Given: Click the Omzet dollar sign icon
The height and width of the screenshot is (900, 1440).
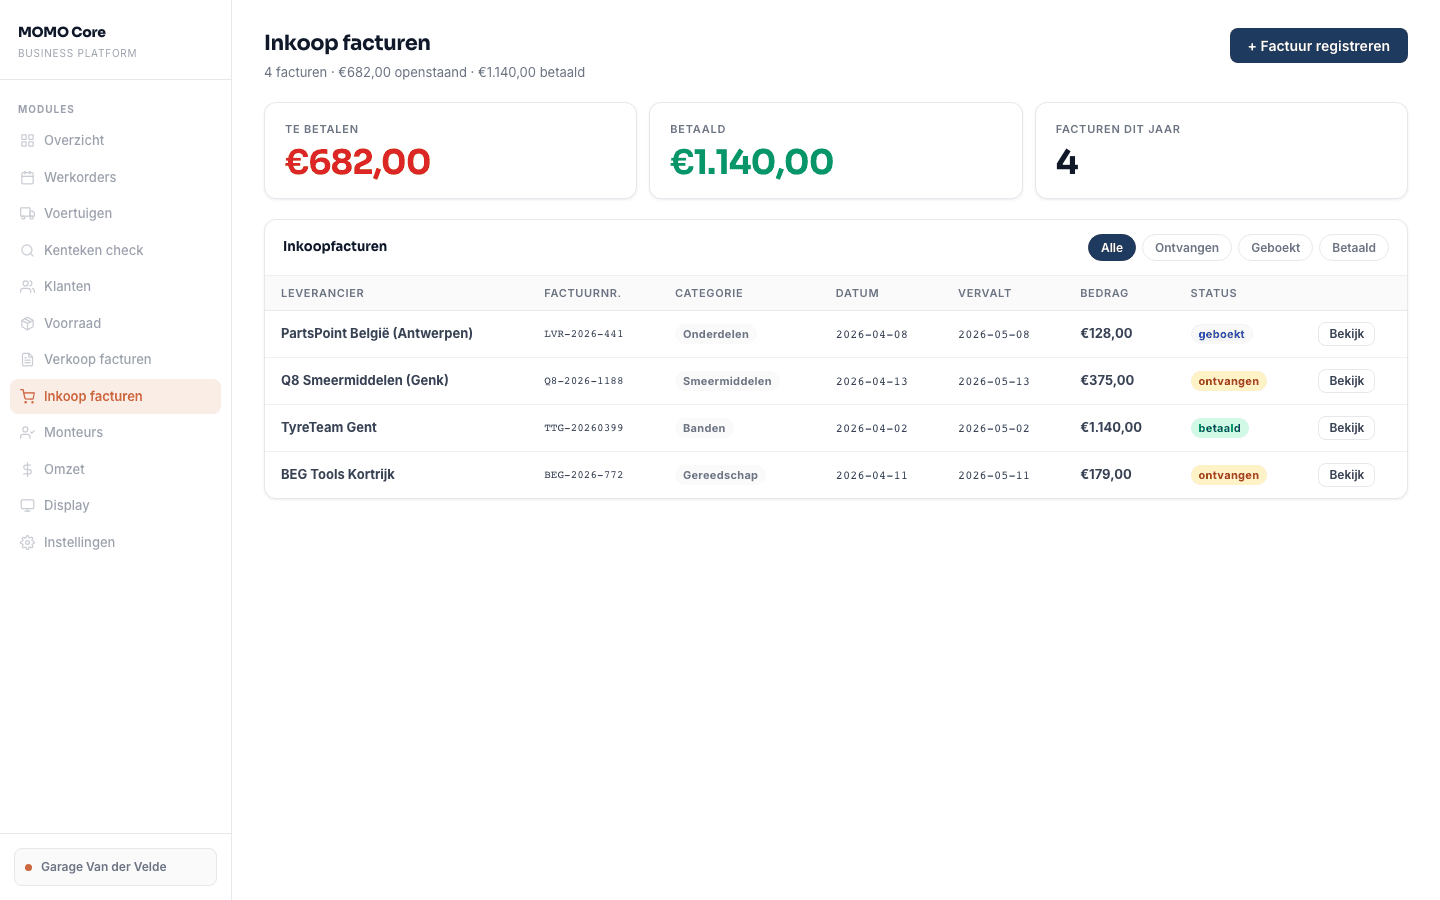Looking at the screenshot, I should click(28, 470).
